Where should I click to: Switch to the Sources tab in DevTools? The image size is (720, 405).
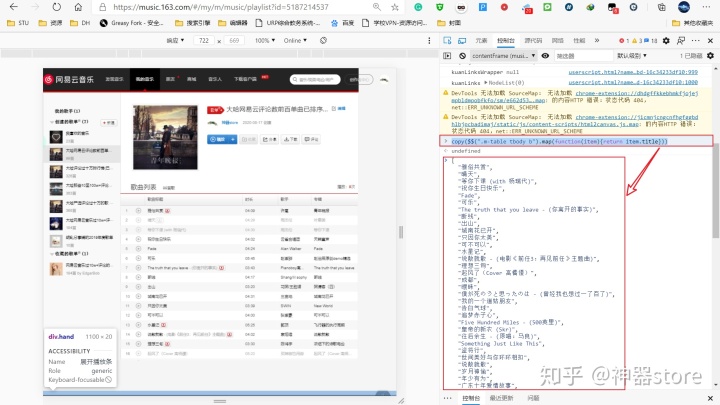[533, 40]
